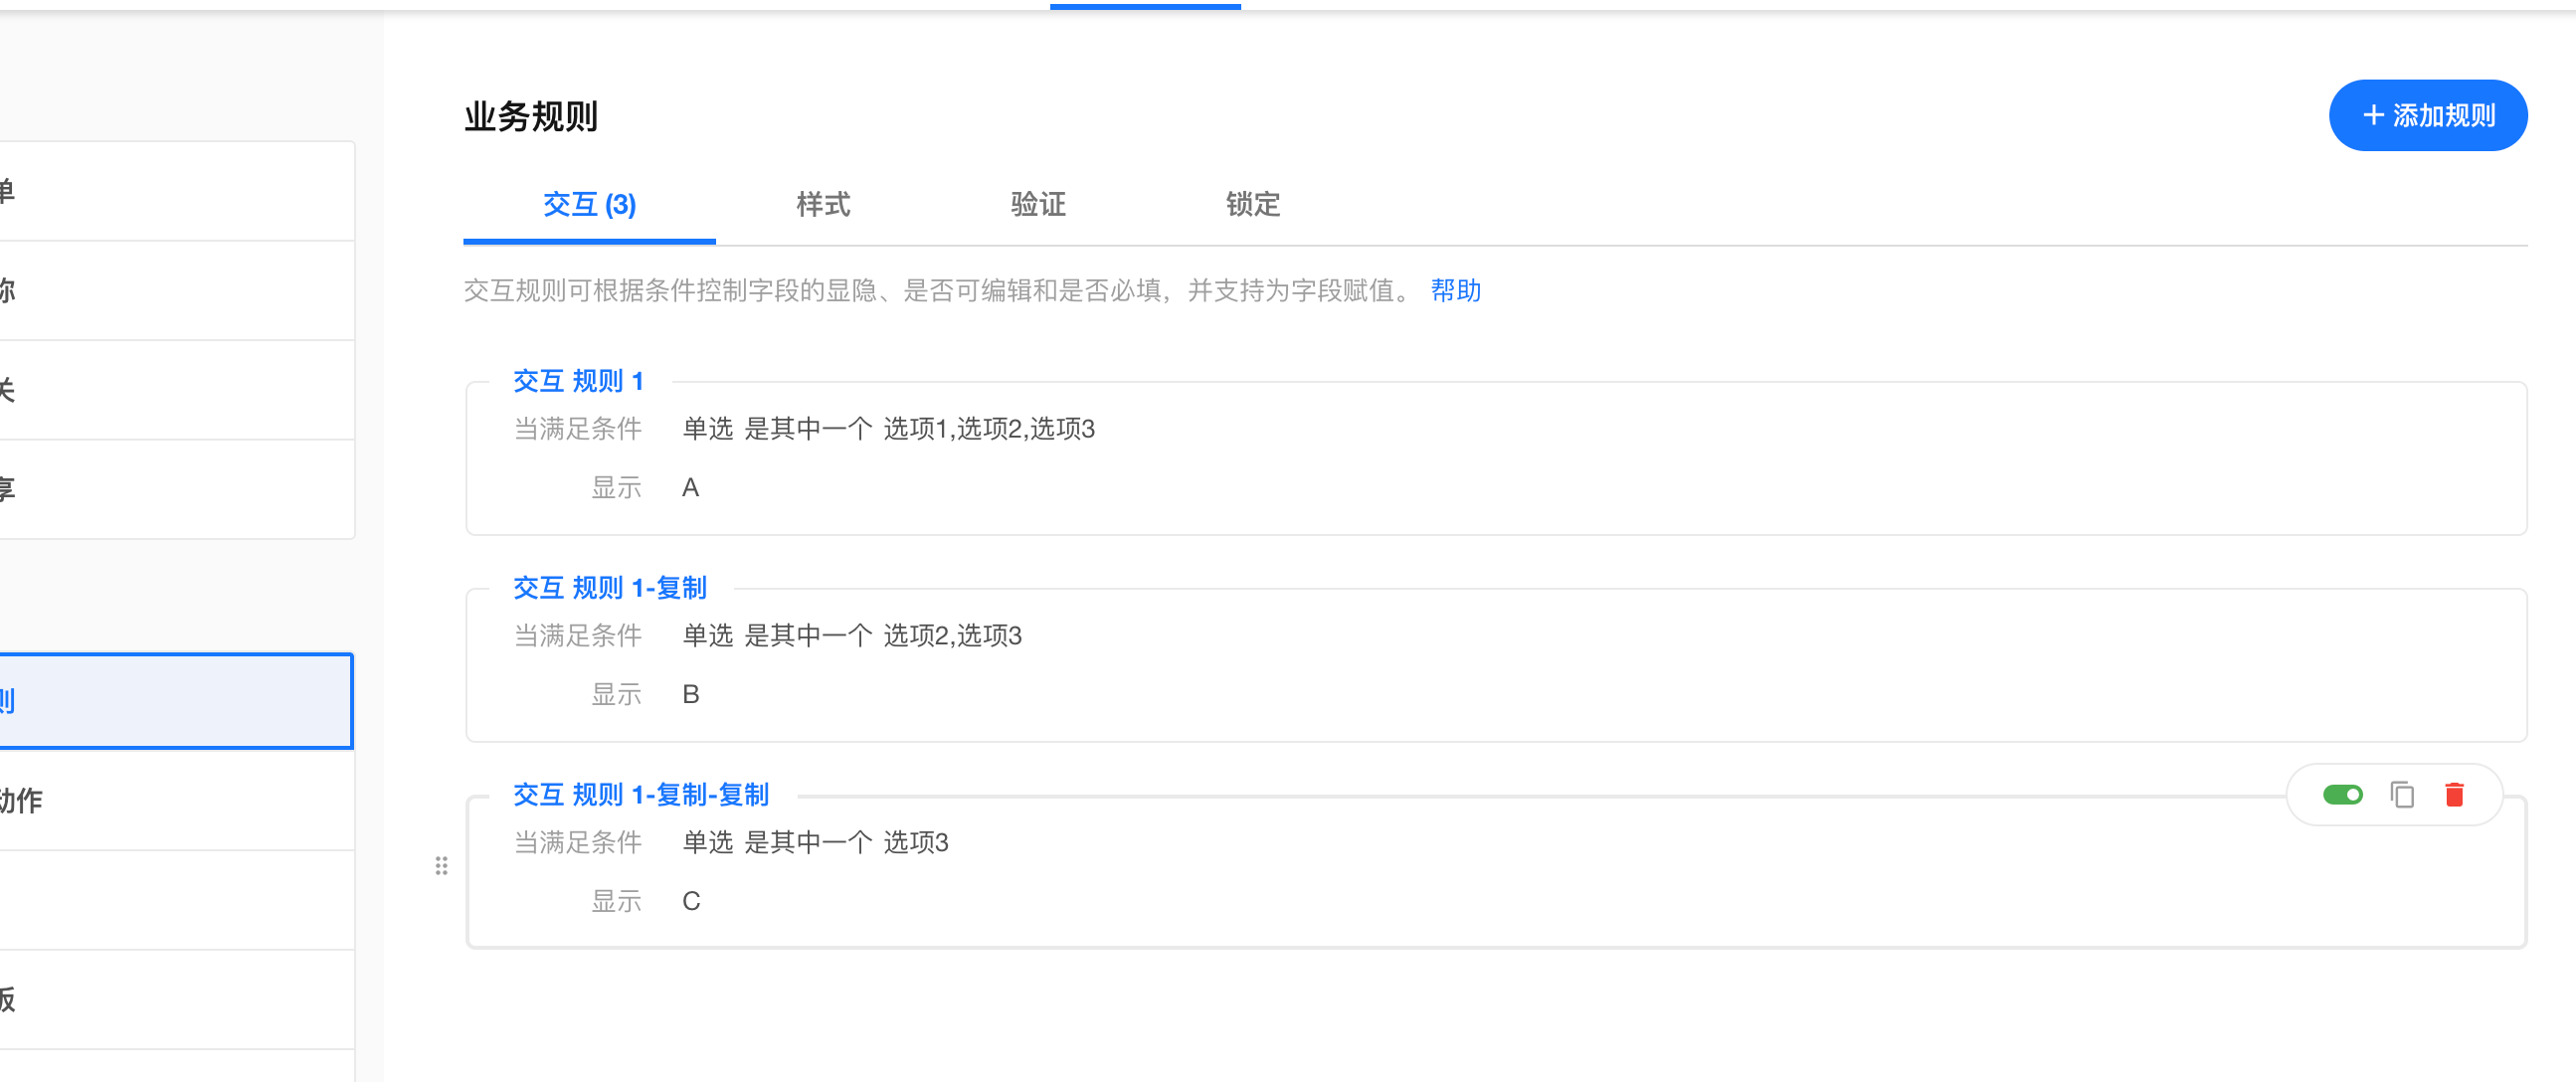The width and height of the screenshot is (2576, 1082).
Task: Click the 添加规则 button
Action: pos(2427,116)
